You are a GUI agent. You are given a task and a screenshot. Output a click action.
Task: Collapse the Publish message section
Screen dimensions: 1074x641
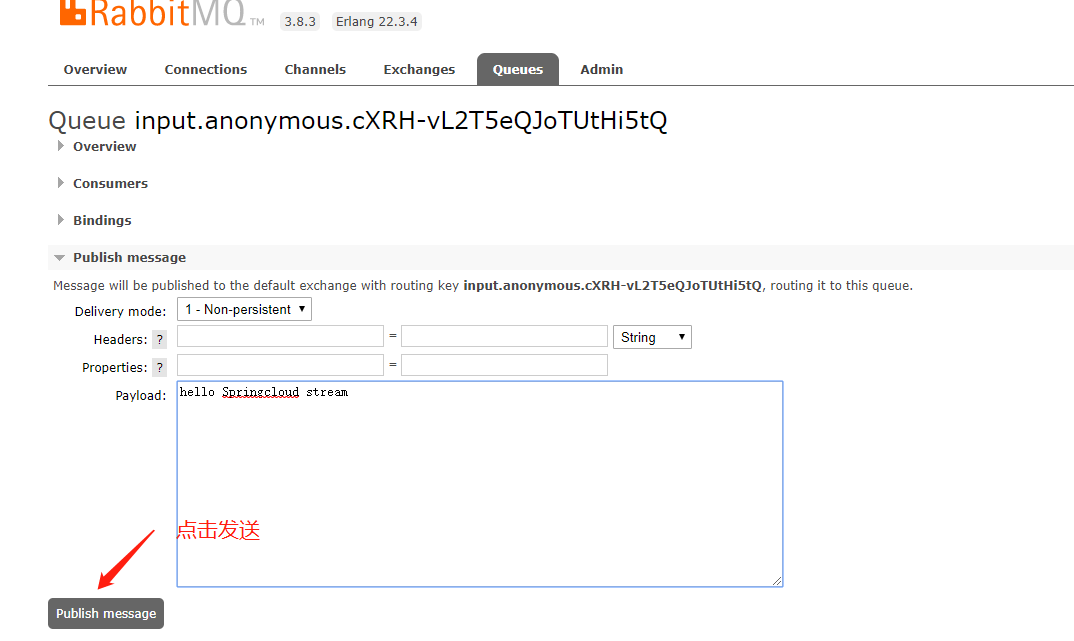click(x=129, y=257)
